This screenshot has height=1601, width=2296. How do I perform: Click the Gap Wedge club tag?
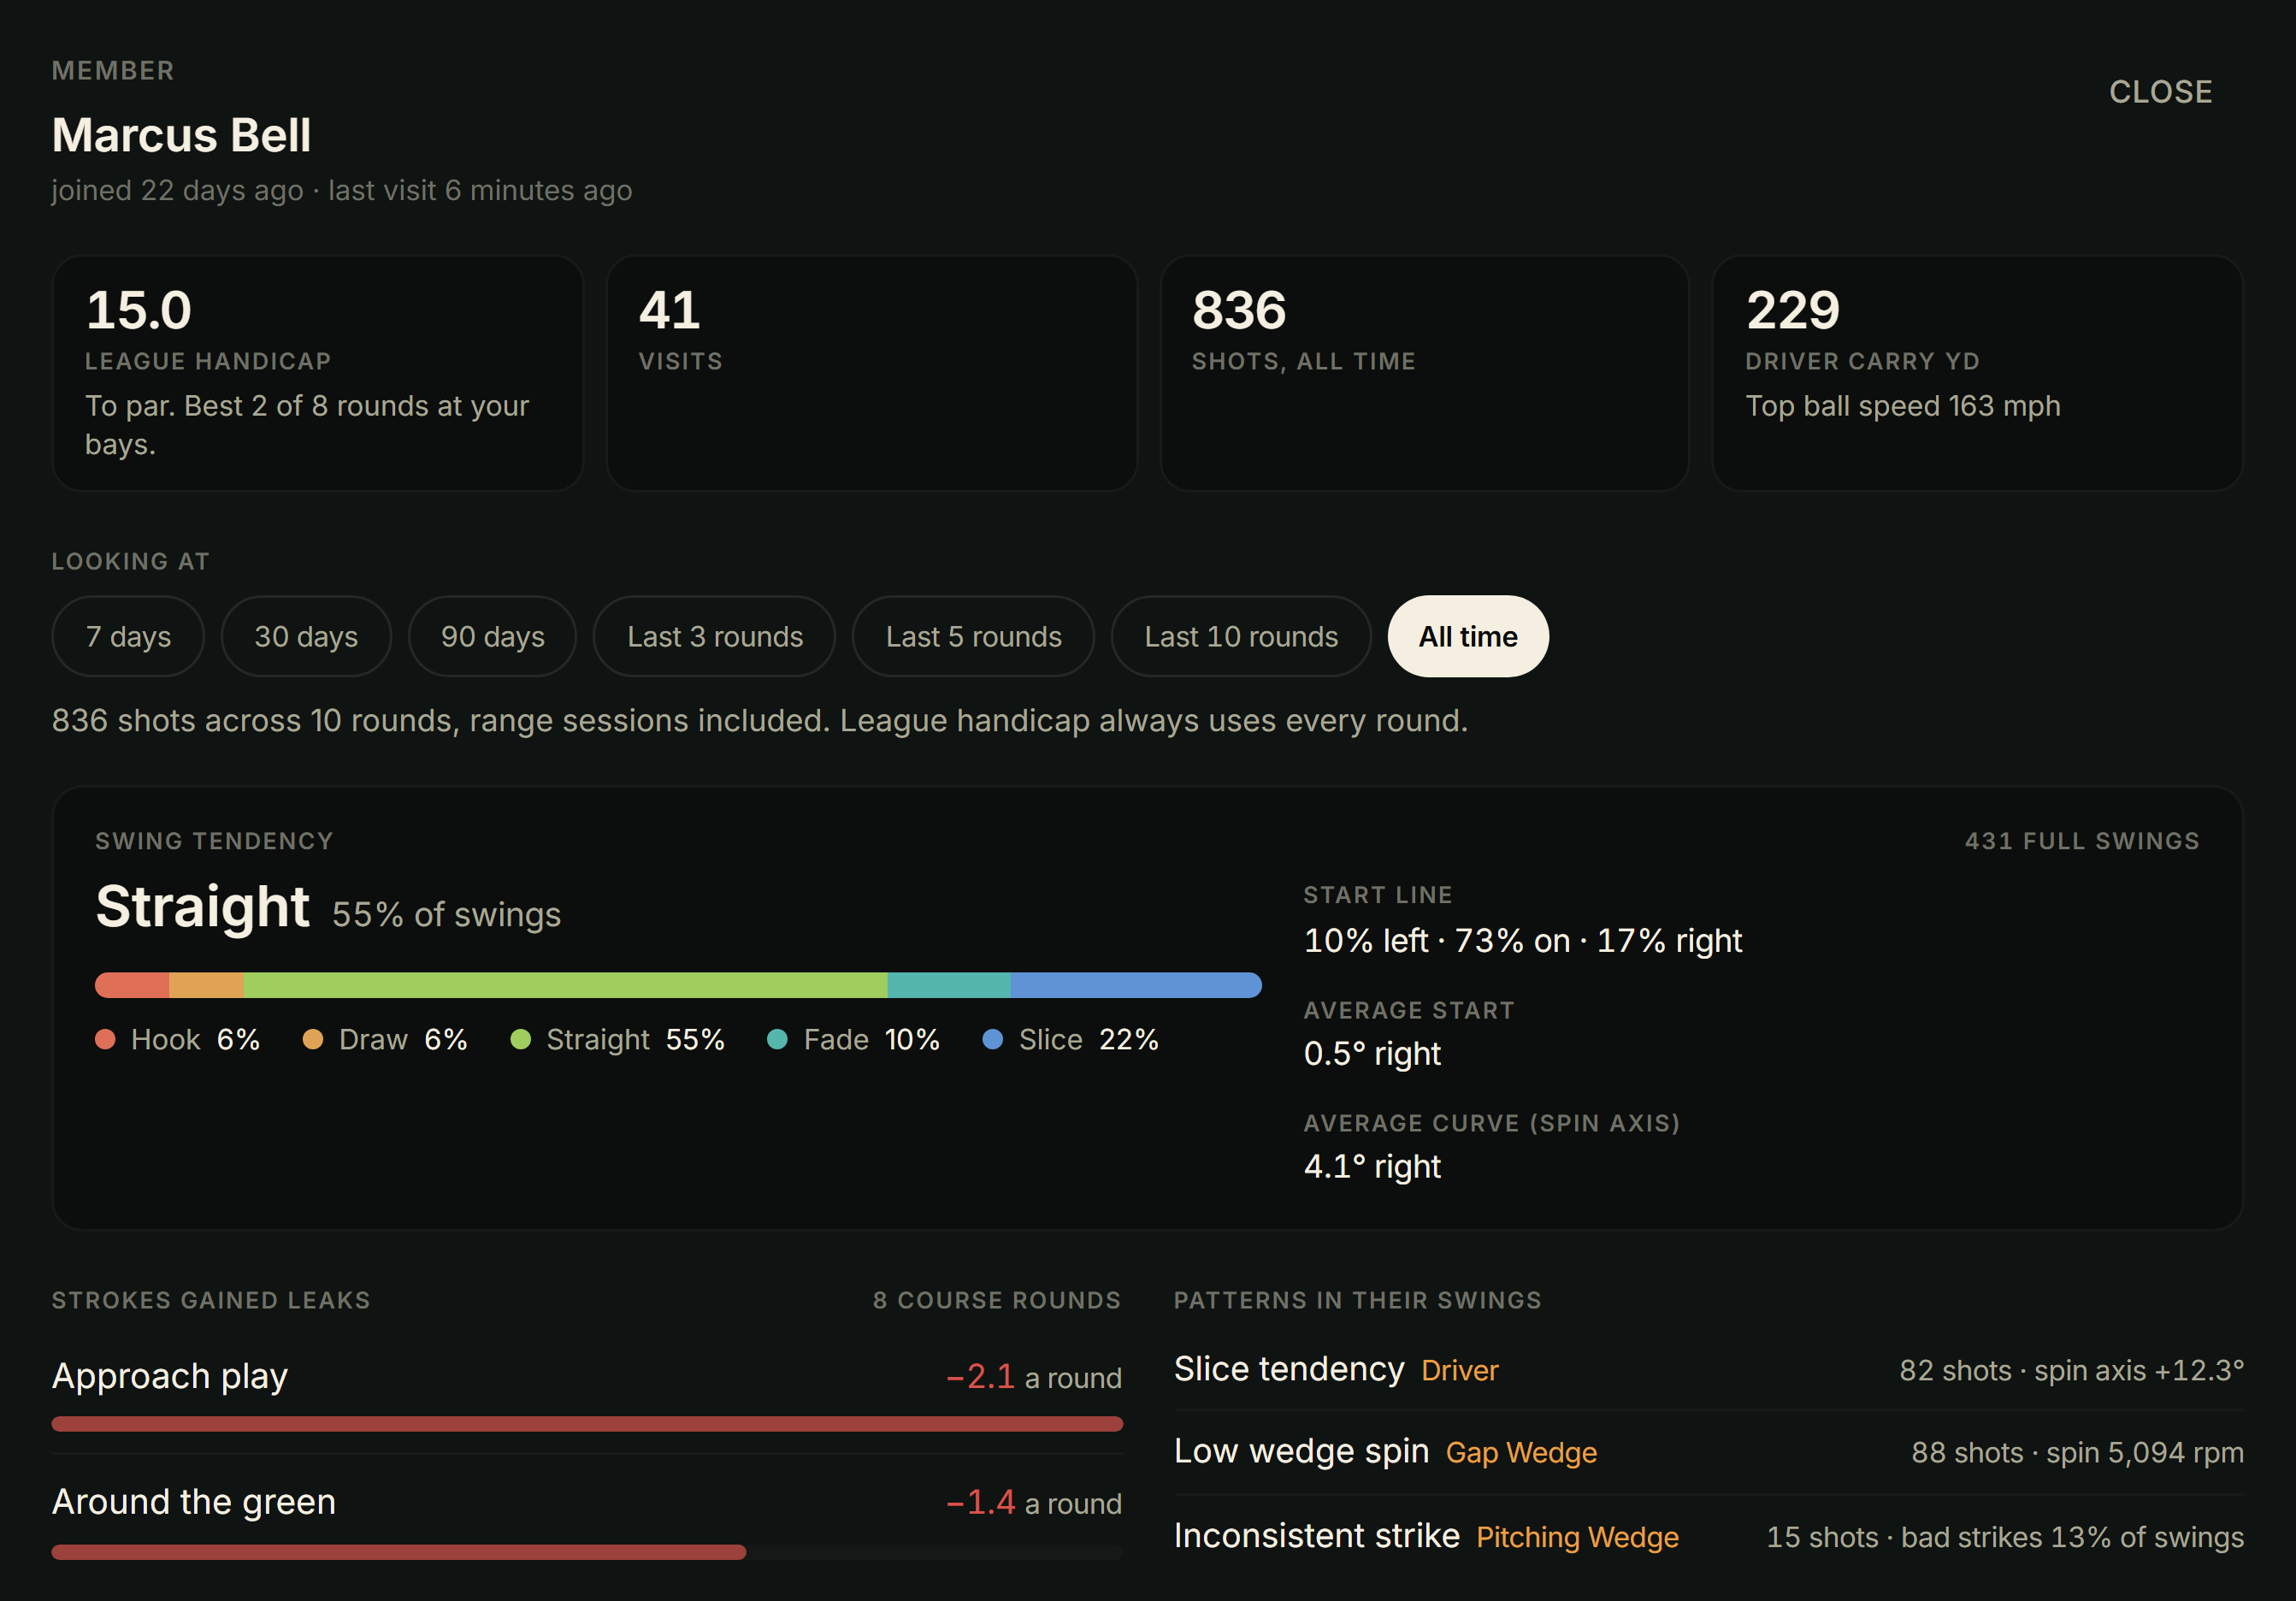pos(1521,1452)
